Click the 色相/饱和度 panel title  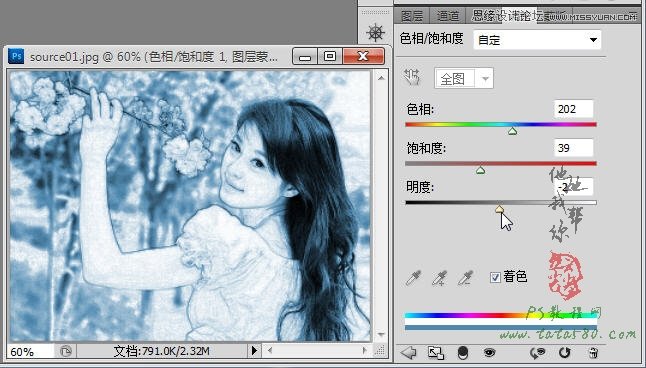tap(431, 39)
